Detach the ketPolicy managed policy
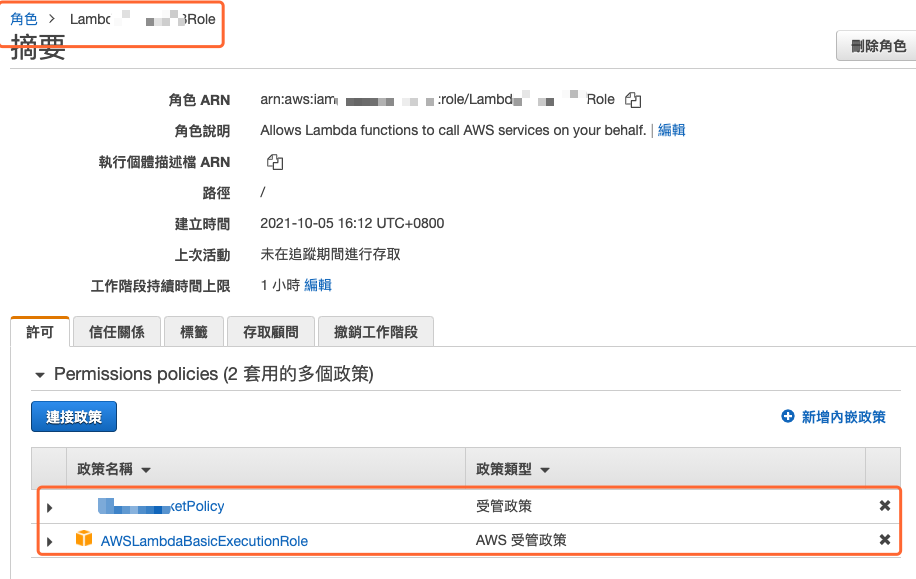This screenshot has height=579, width=916. (x=884, y=505)
